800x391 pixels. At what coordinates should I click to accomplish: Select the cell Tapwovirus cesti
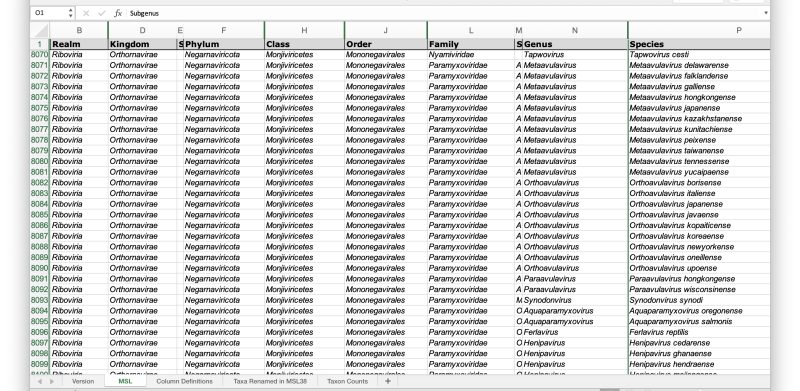[x=699, y=55]
